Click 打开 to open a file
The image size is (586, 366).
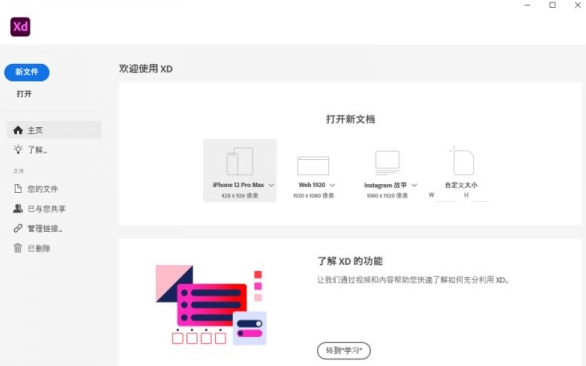24,94
